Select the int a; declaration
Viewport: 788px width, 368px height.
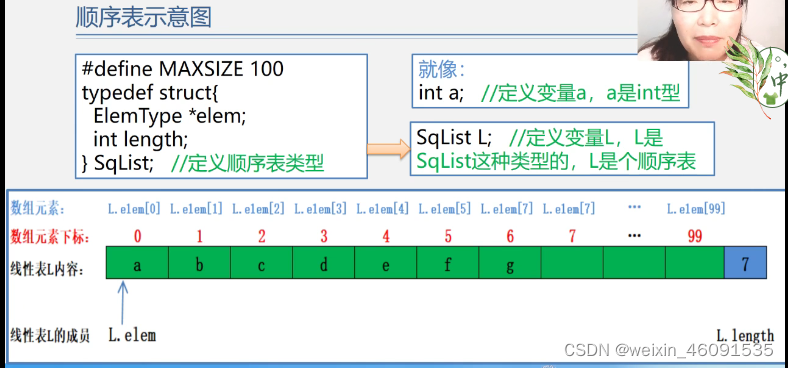pos(441,94)
